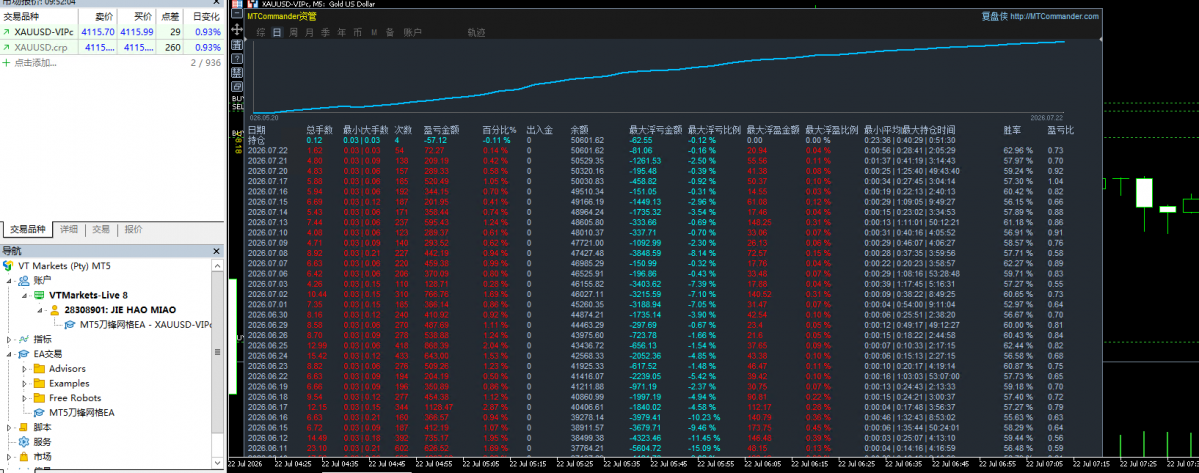Switch to the 详细 tab
Image resolution: width=1199 pixels, height=473 pixels.
pyautogui.click(x=70, y=229)
